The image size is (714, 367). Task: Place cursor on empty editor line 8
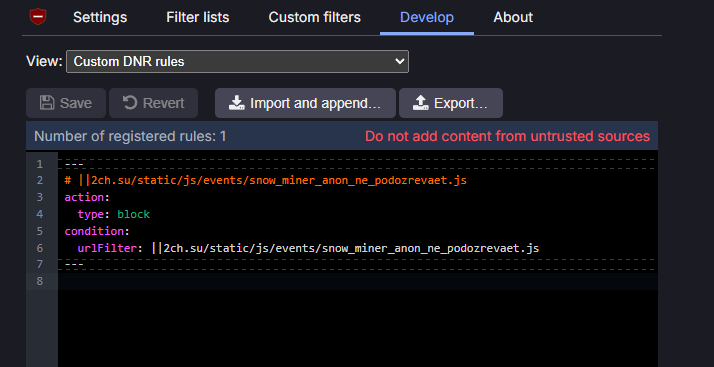point(358,281)
